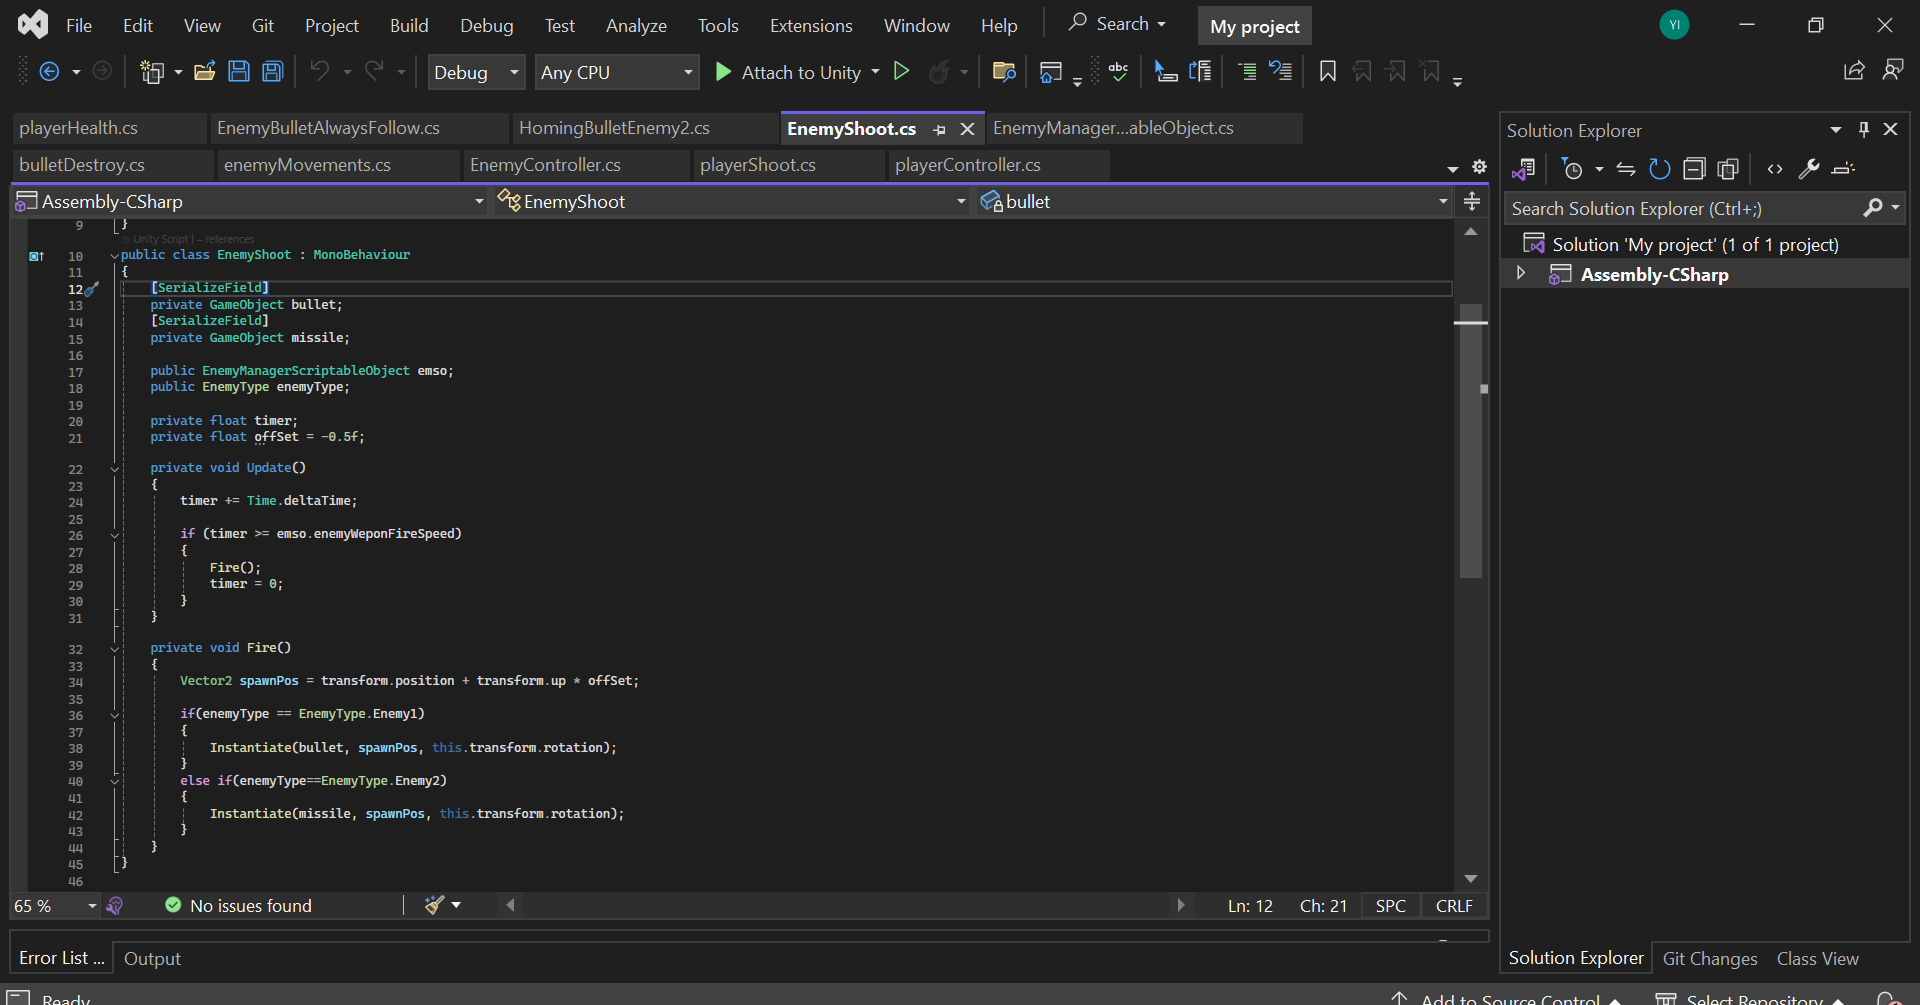Click the uncomment selected lines icon

1281,71
